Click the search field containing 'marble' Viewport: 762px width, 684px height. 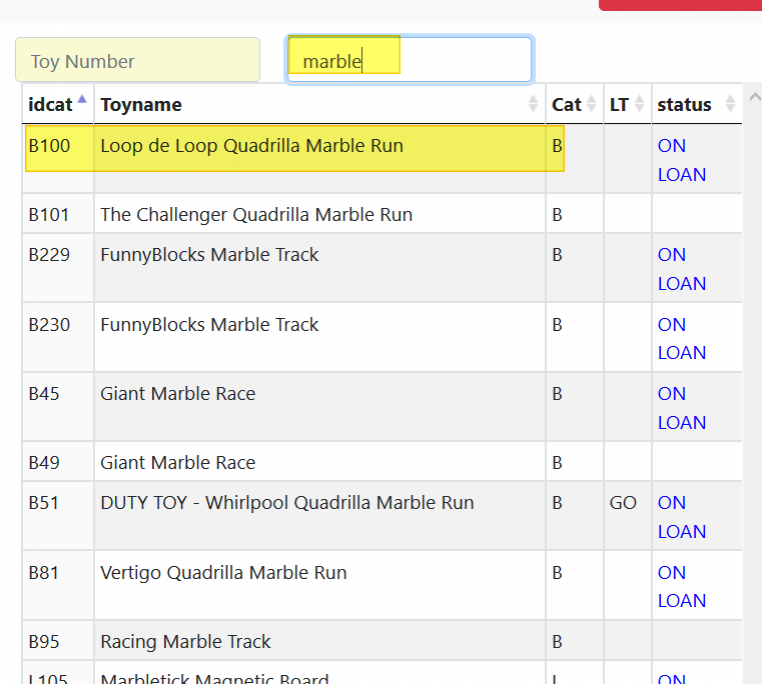410,61
